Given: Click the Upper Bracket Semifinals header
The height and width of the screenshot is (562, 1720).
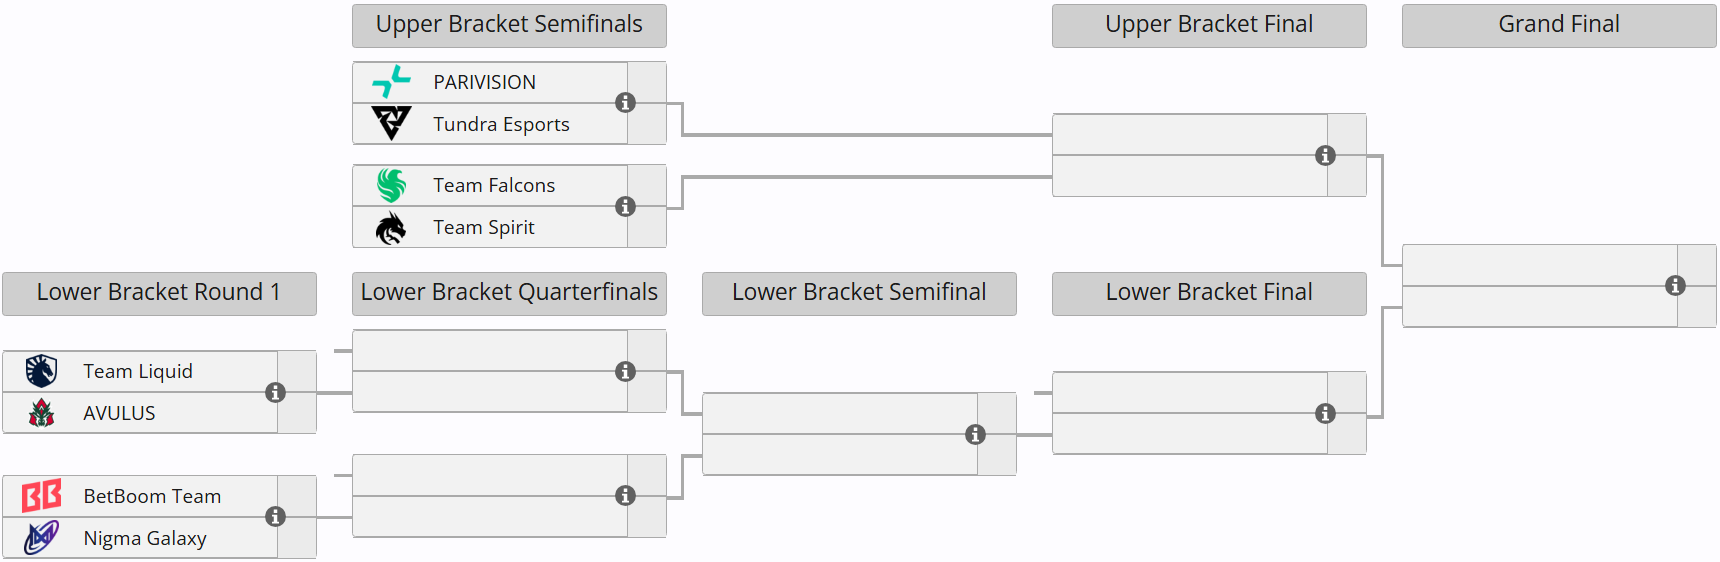Looking at the screenshot, I should click(509, 25).
